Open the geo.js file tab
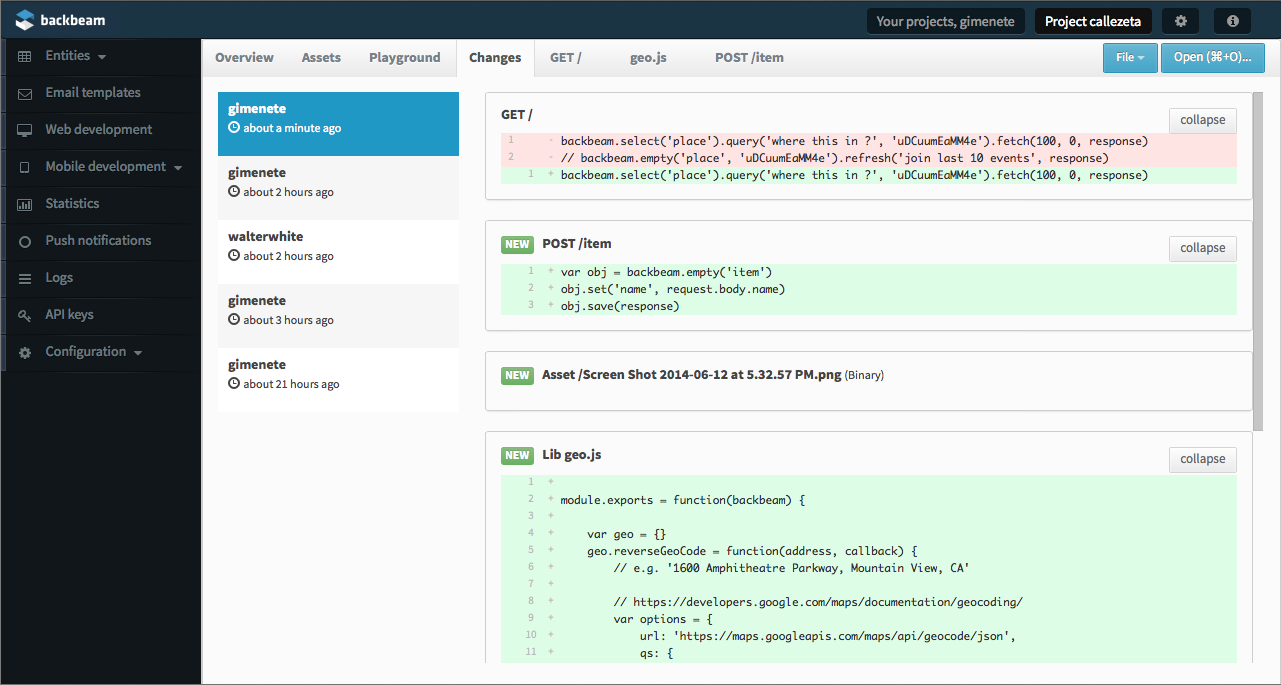 coord(648,57)
